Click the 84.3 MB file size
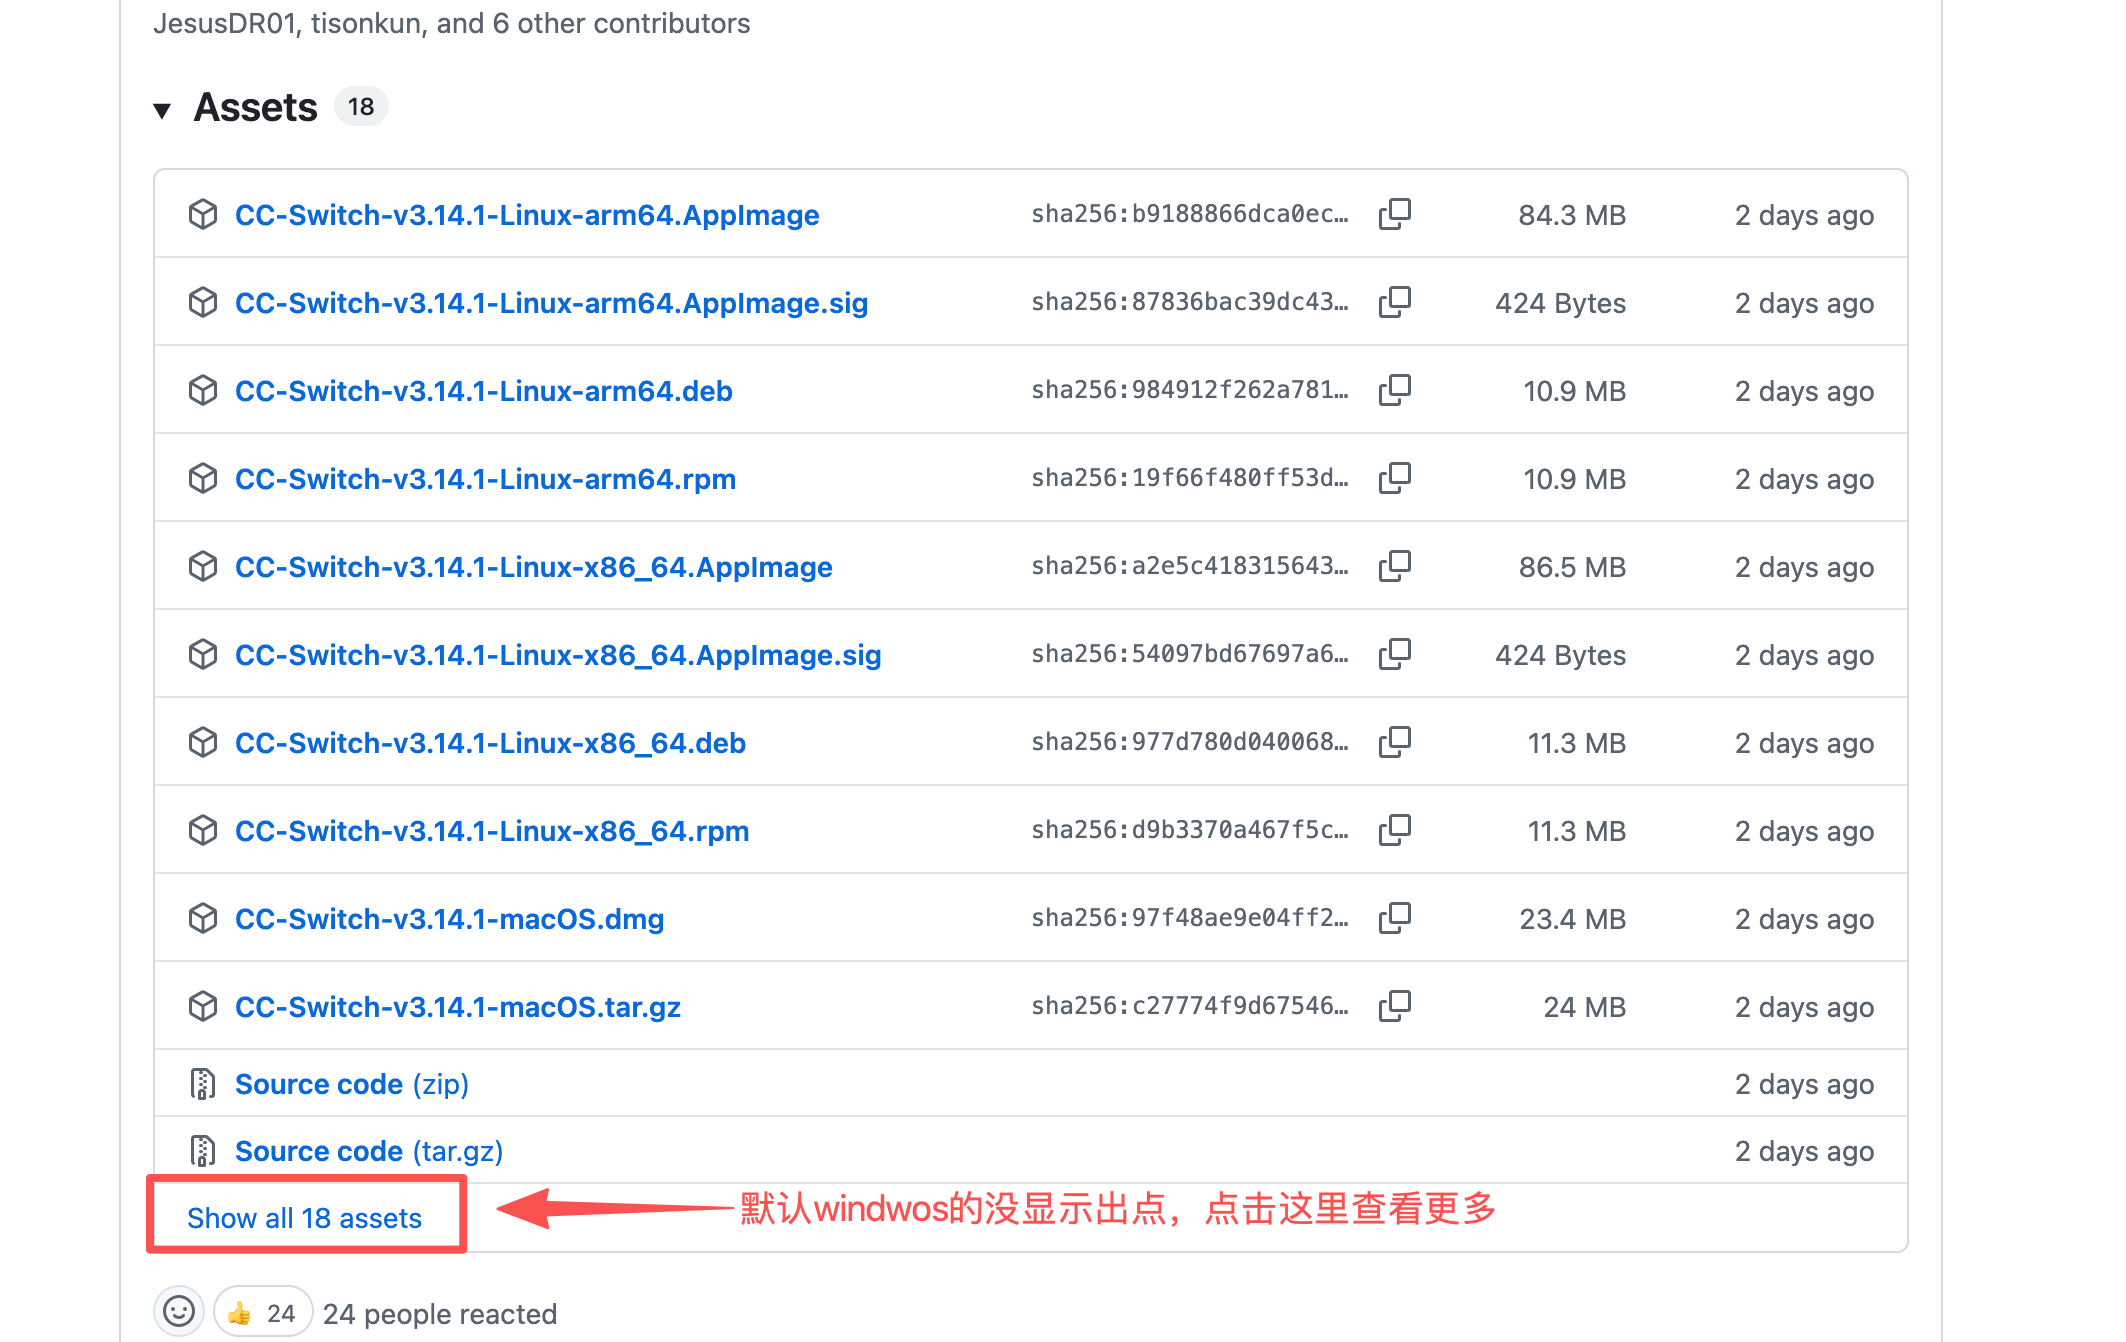2126x1342 pixels. (1572, 215)
